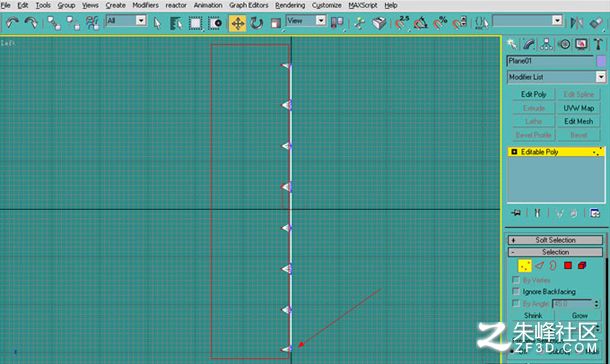
Task: Open the All selection filter dropdown
Action: pos(126,21)
